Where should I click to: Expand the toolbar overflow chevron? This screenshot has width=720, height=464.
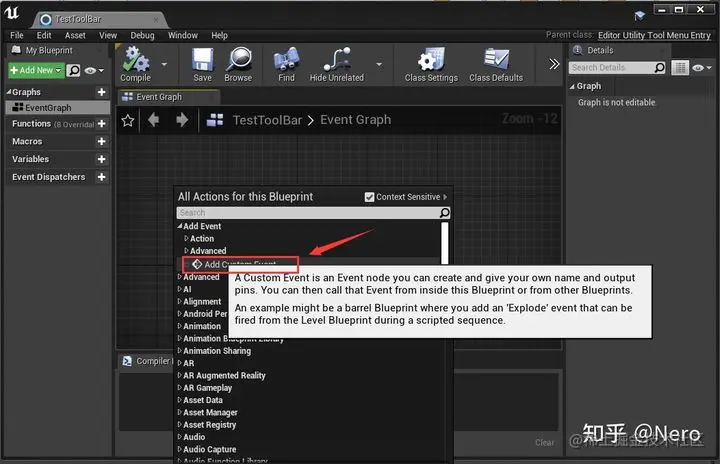554,64
